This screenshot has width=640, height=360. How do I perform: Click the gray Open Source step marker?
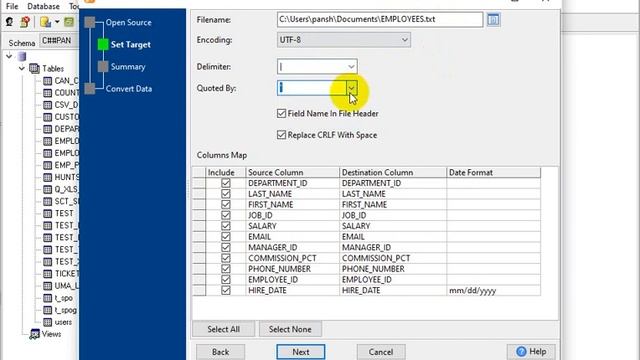(x=90, y=22)
